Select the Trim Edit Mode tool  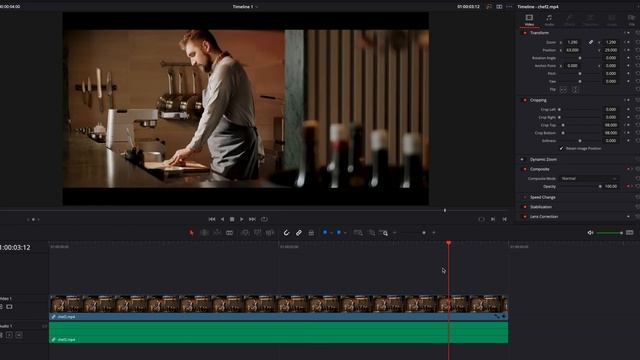204,233
